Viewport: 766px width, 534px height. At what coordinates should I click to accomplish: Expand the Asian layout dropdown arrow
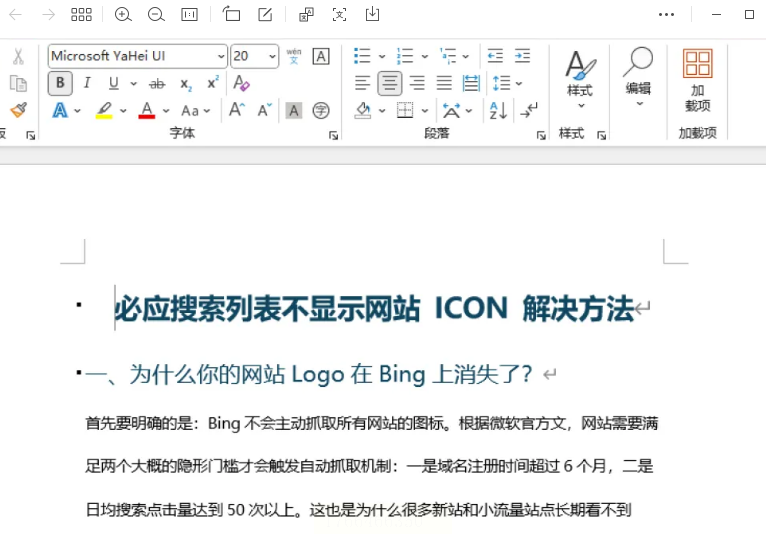click(469, 110)
